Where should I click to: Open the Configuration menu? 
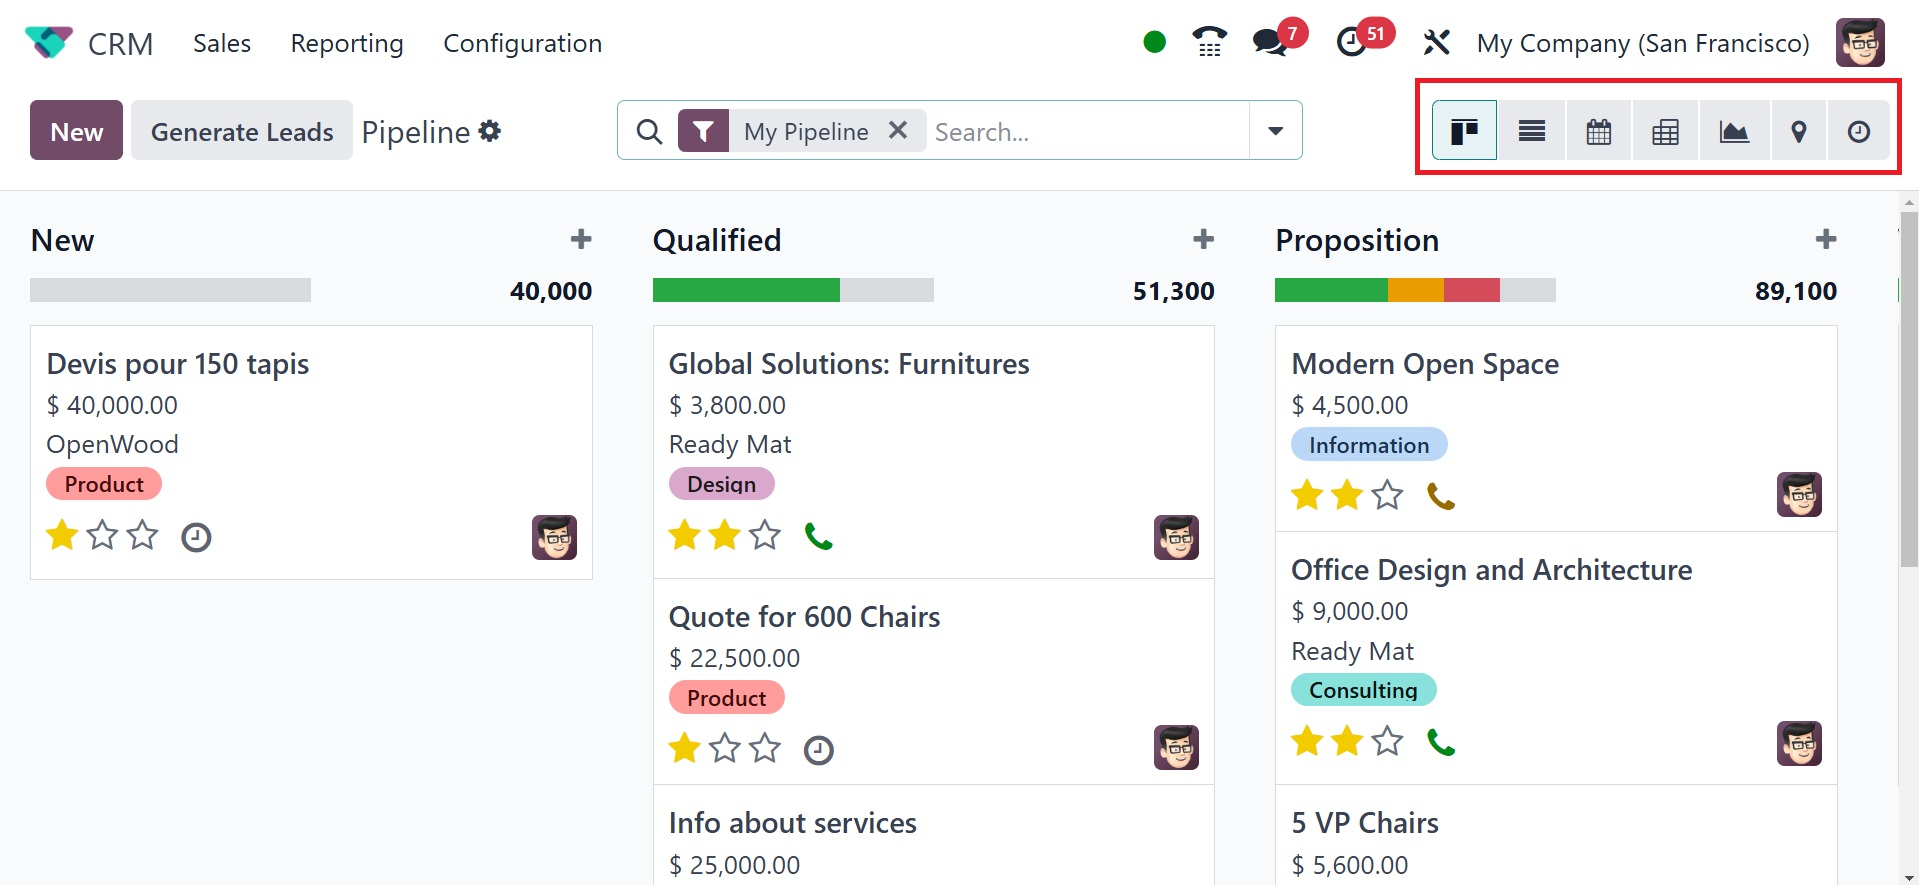522,43
